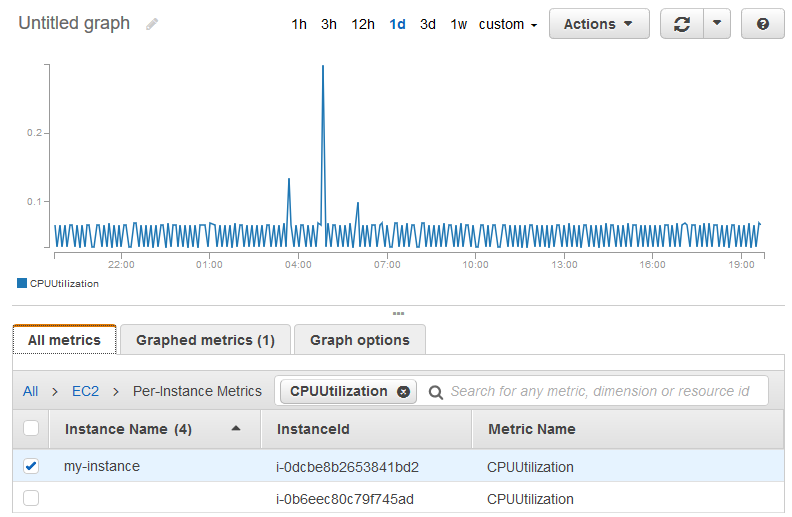Open the Actions dropdown menu
The width and height of the screenshot is (792, 517).
click(x=598, y=24)
